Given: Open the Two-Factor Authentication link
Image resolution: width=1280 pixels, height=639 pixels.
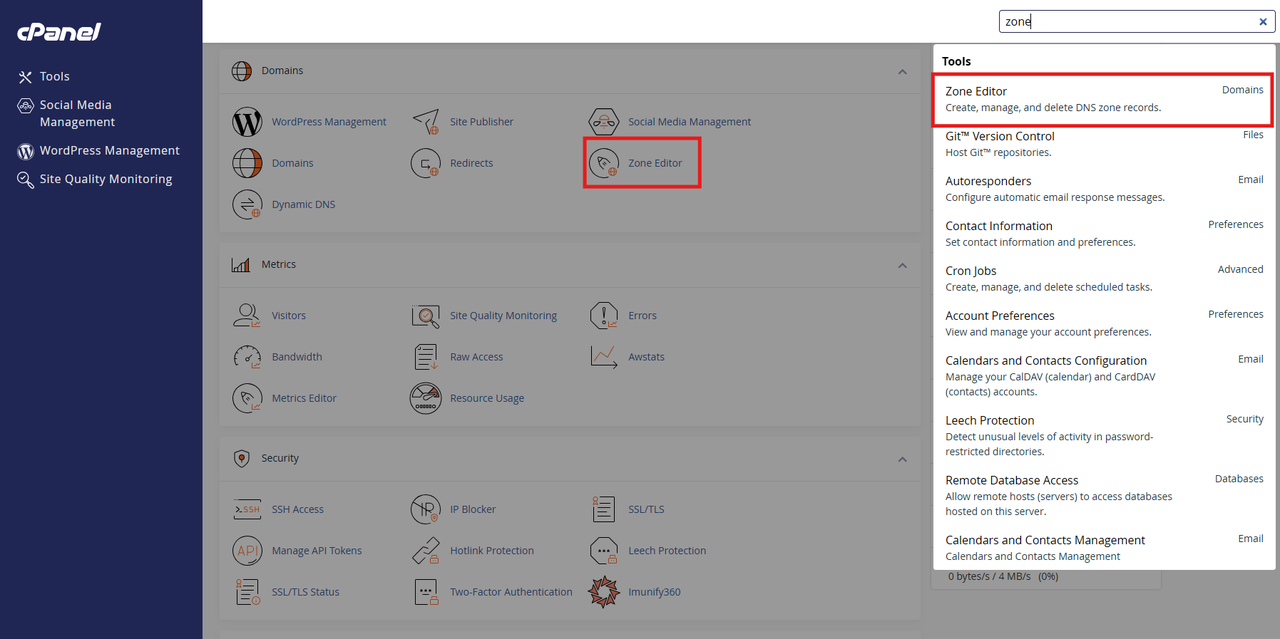Looking at the screenshot, I should [511, 592].
